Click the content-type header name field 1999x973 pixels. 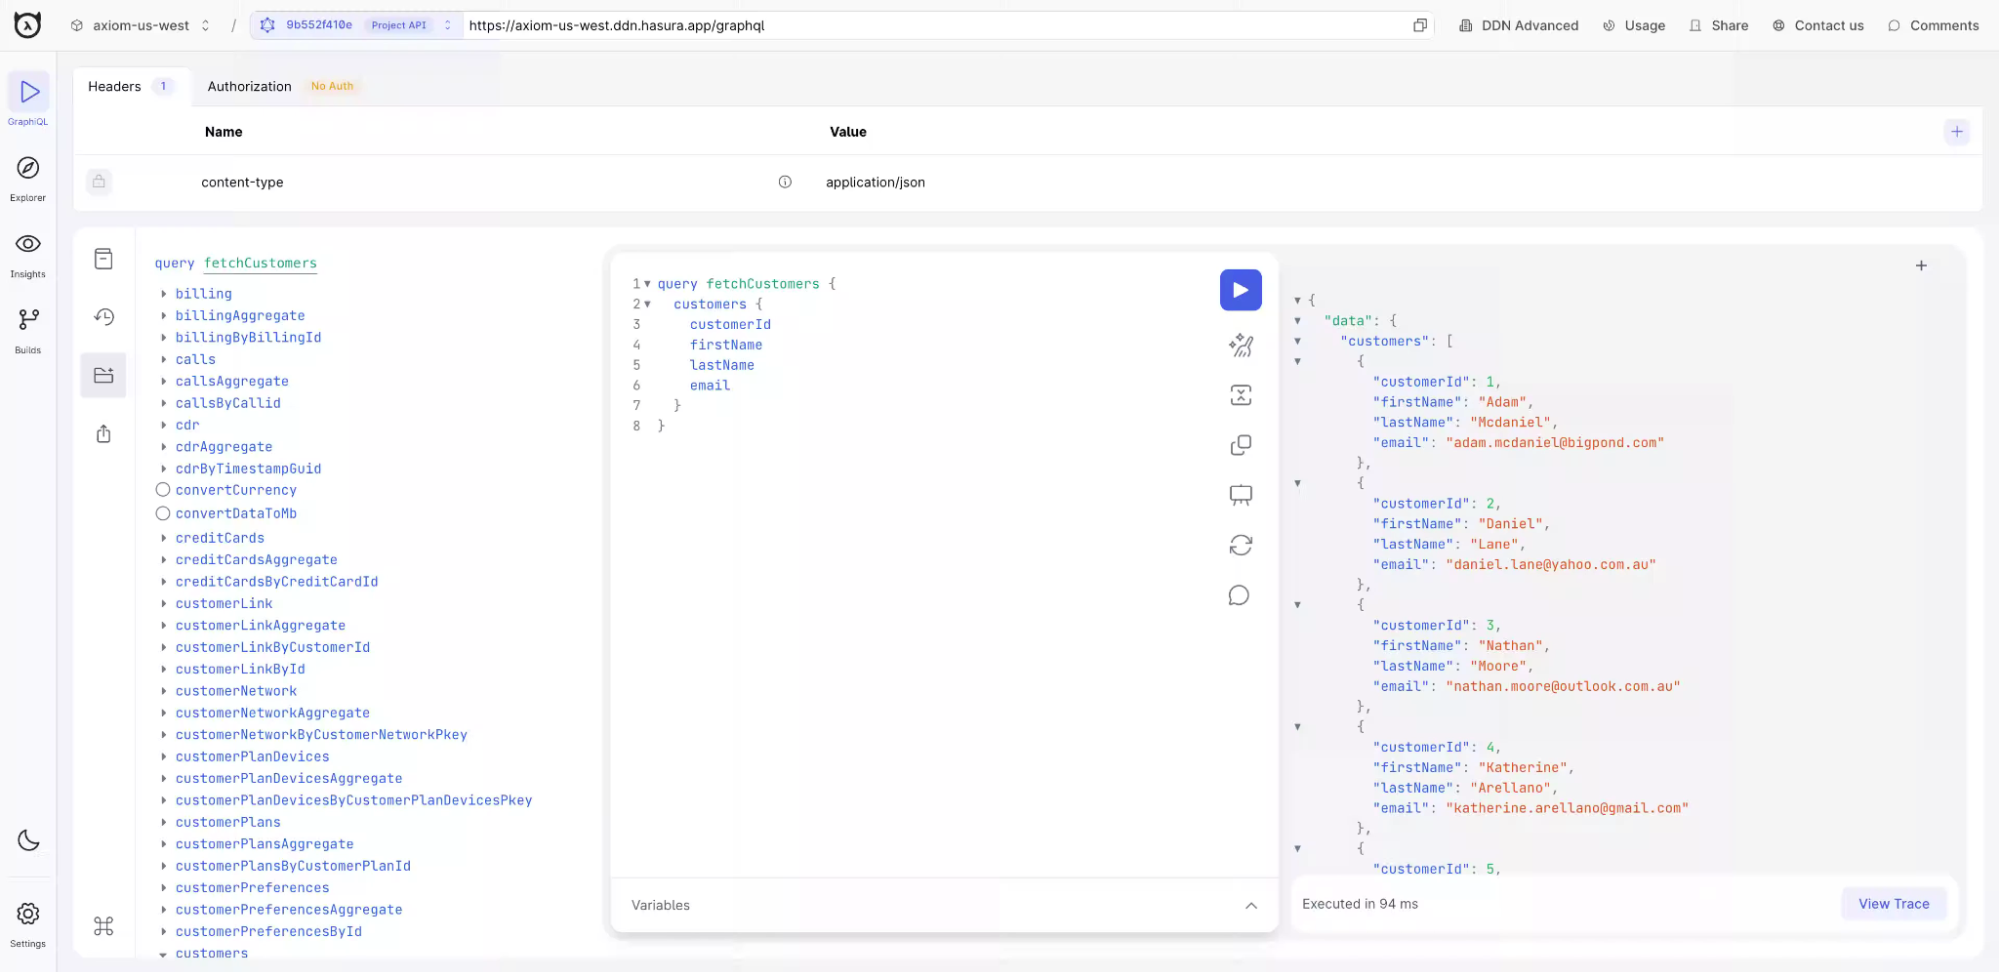pos(242,182)
